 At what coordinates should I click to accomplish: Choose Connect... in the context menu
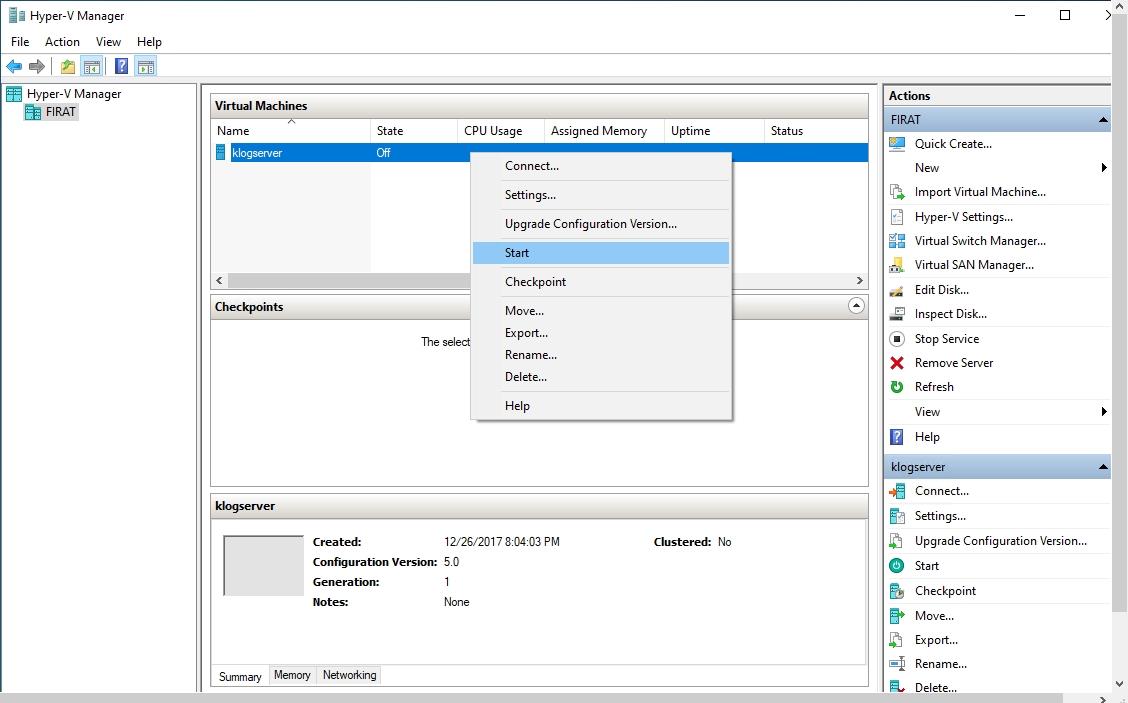click(x=601, y=165)
